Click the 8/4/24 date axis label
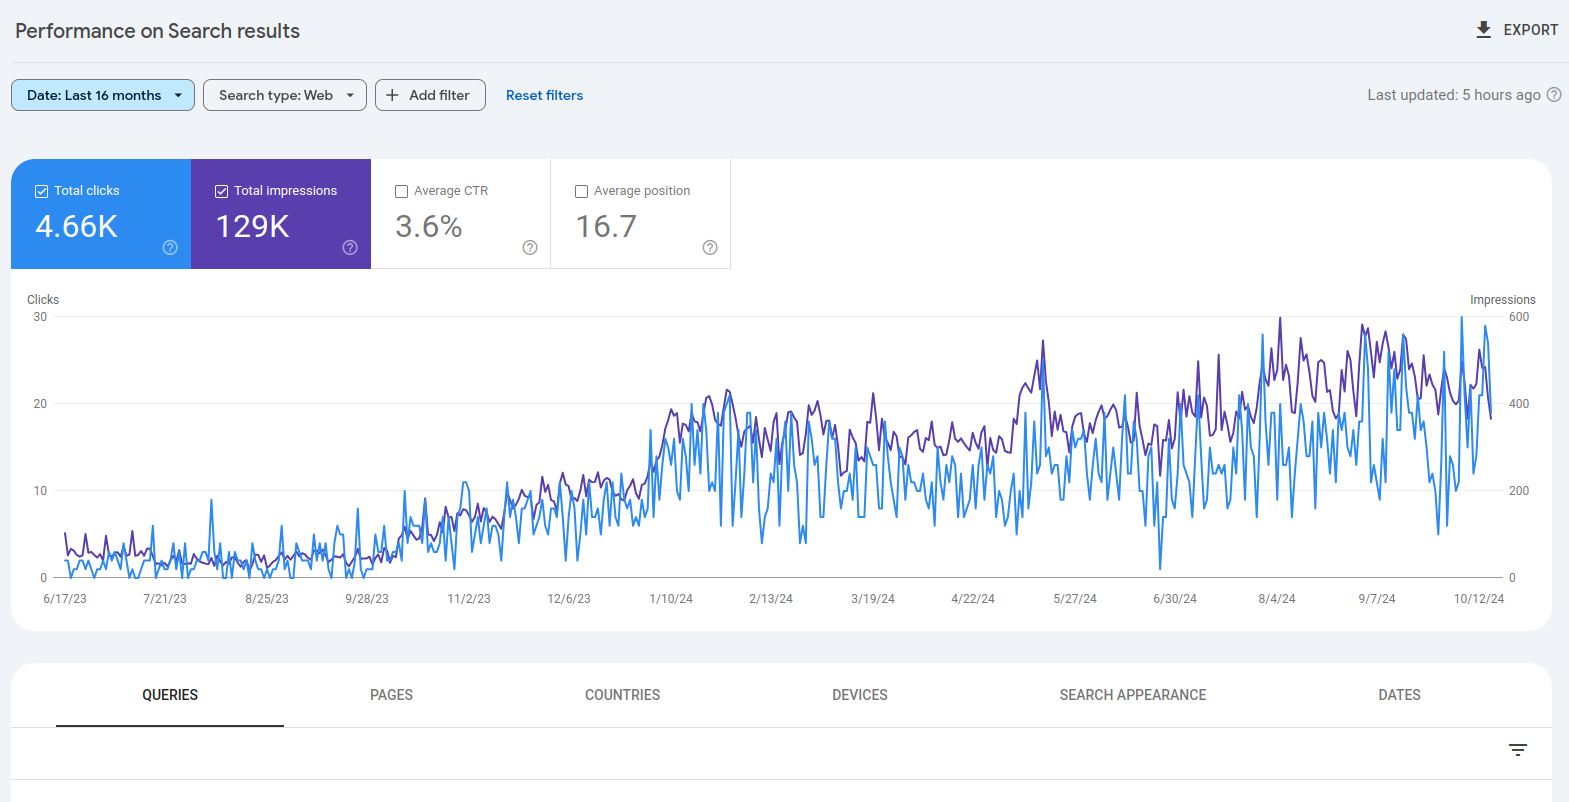This screenshot has width=1569, height=802. pos(1277,599)
